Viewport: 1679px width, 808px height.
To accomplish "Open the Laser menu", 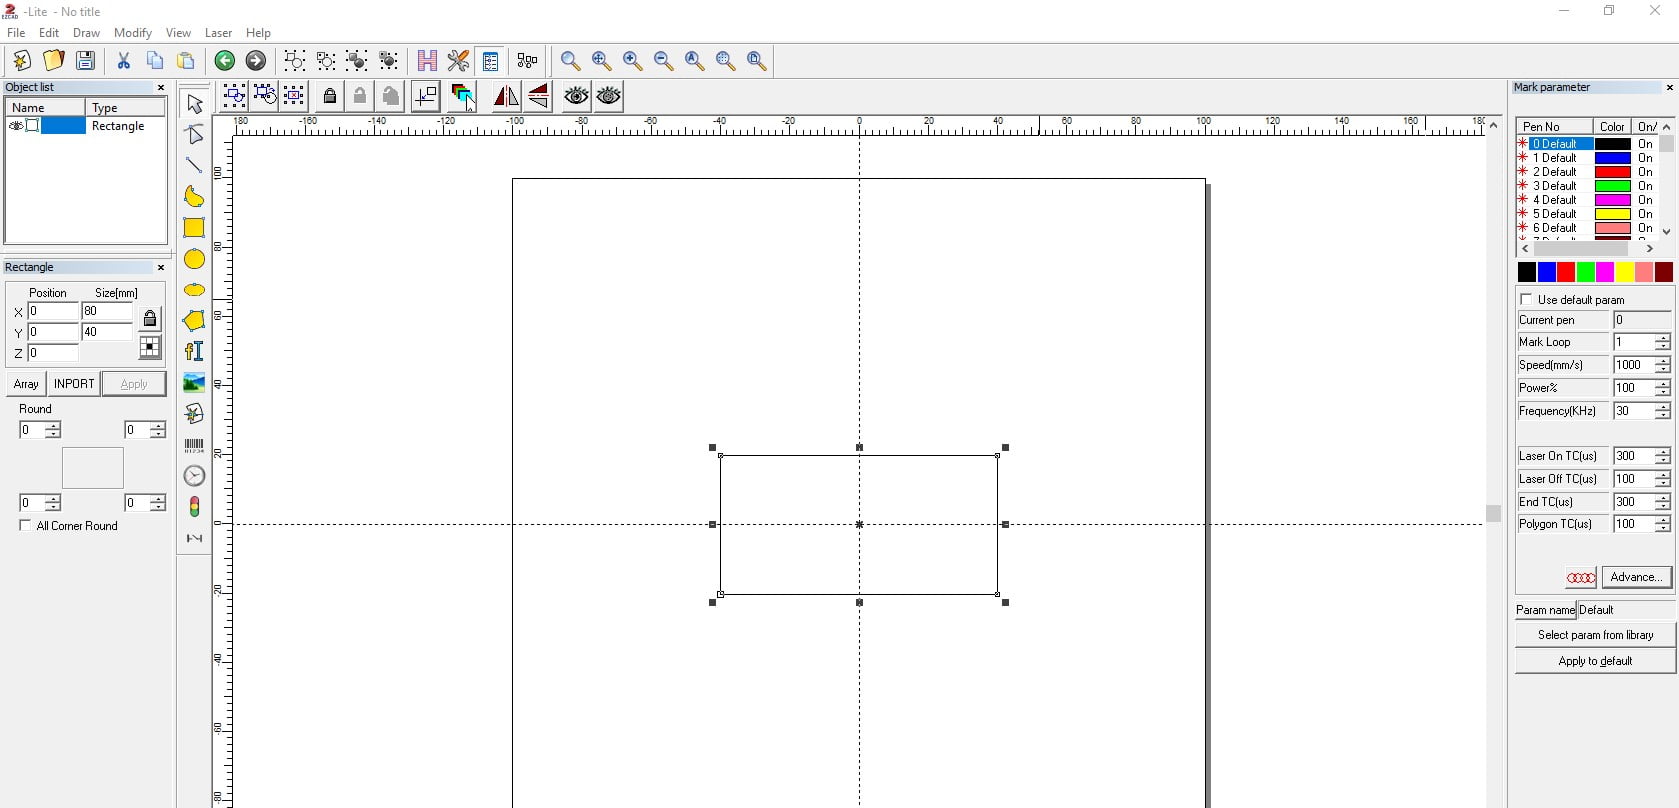I will (218, 33).
